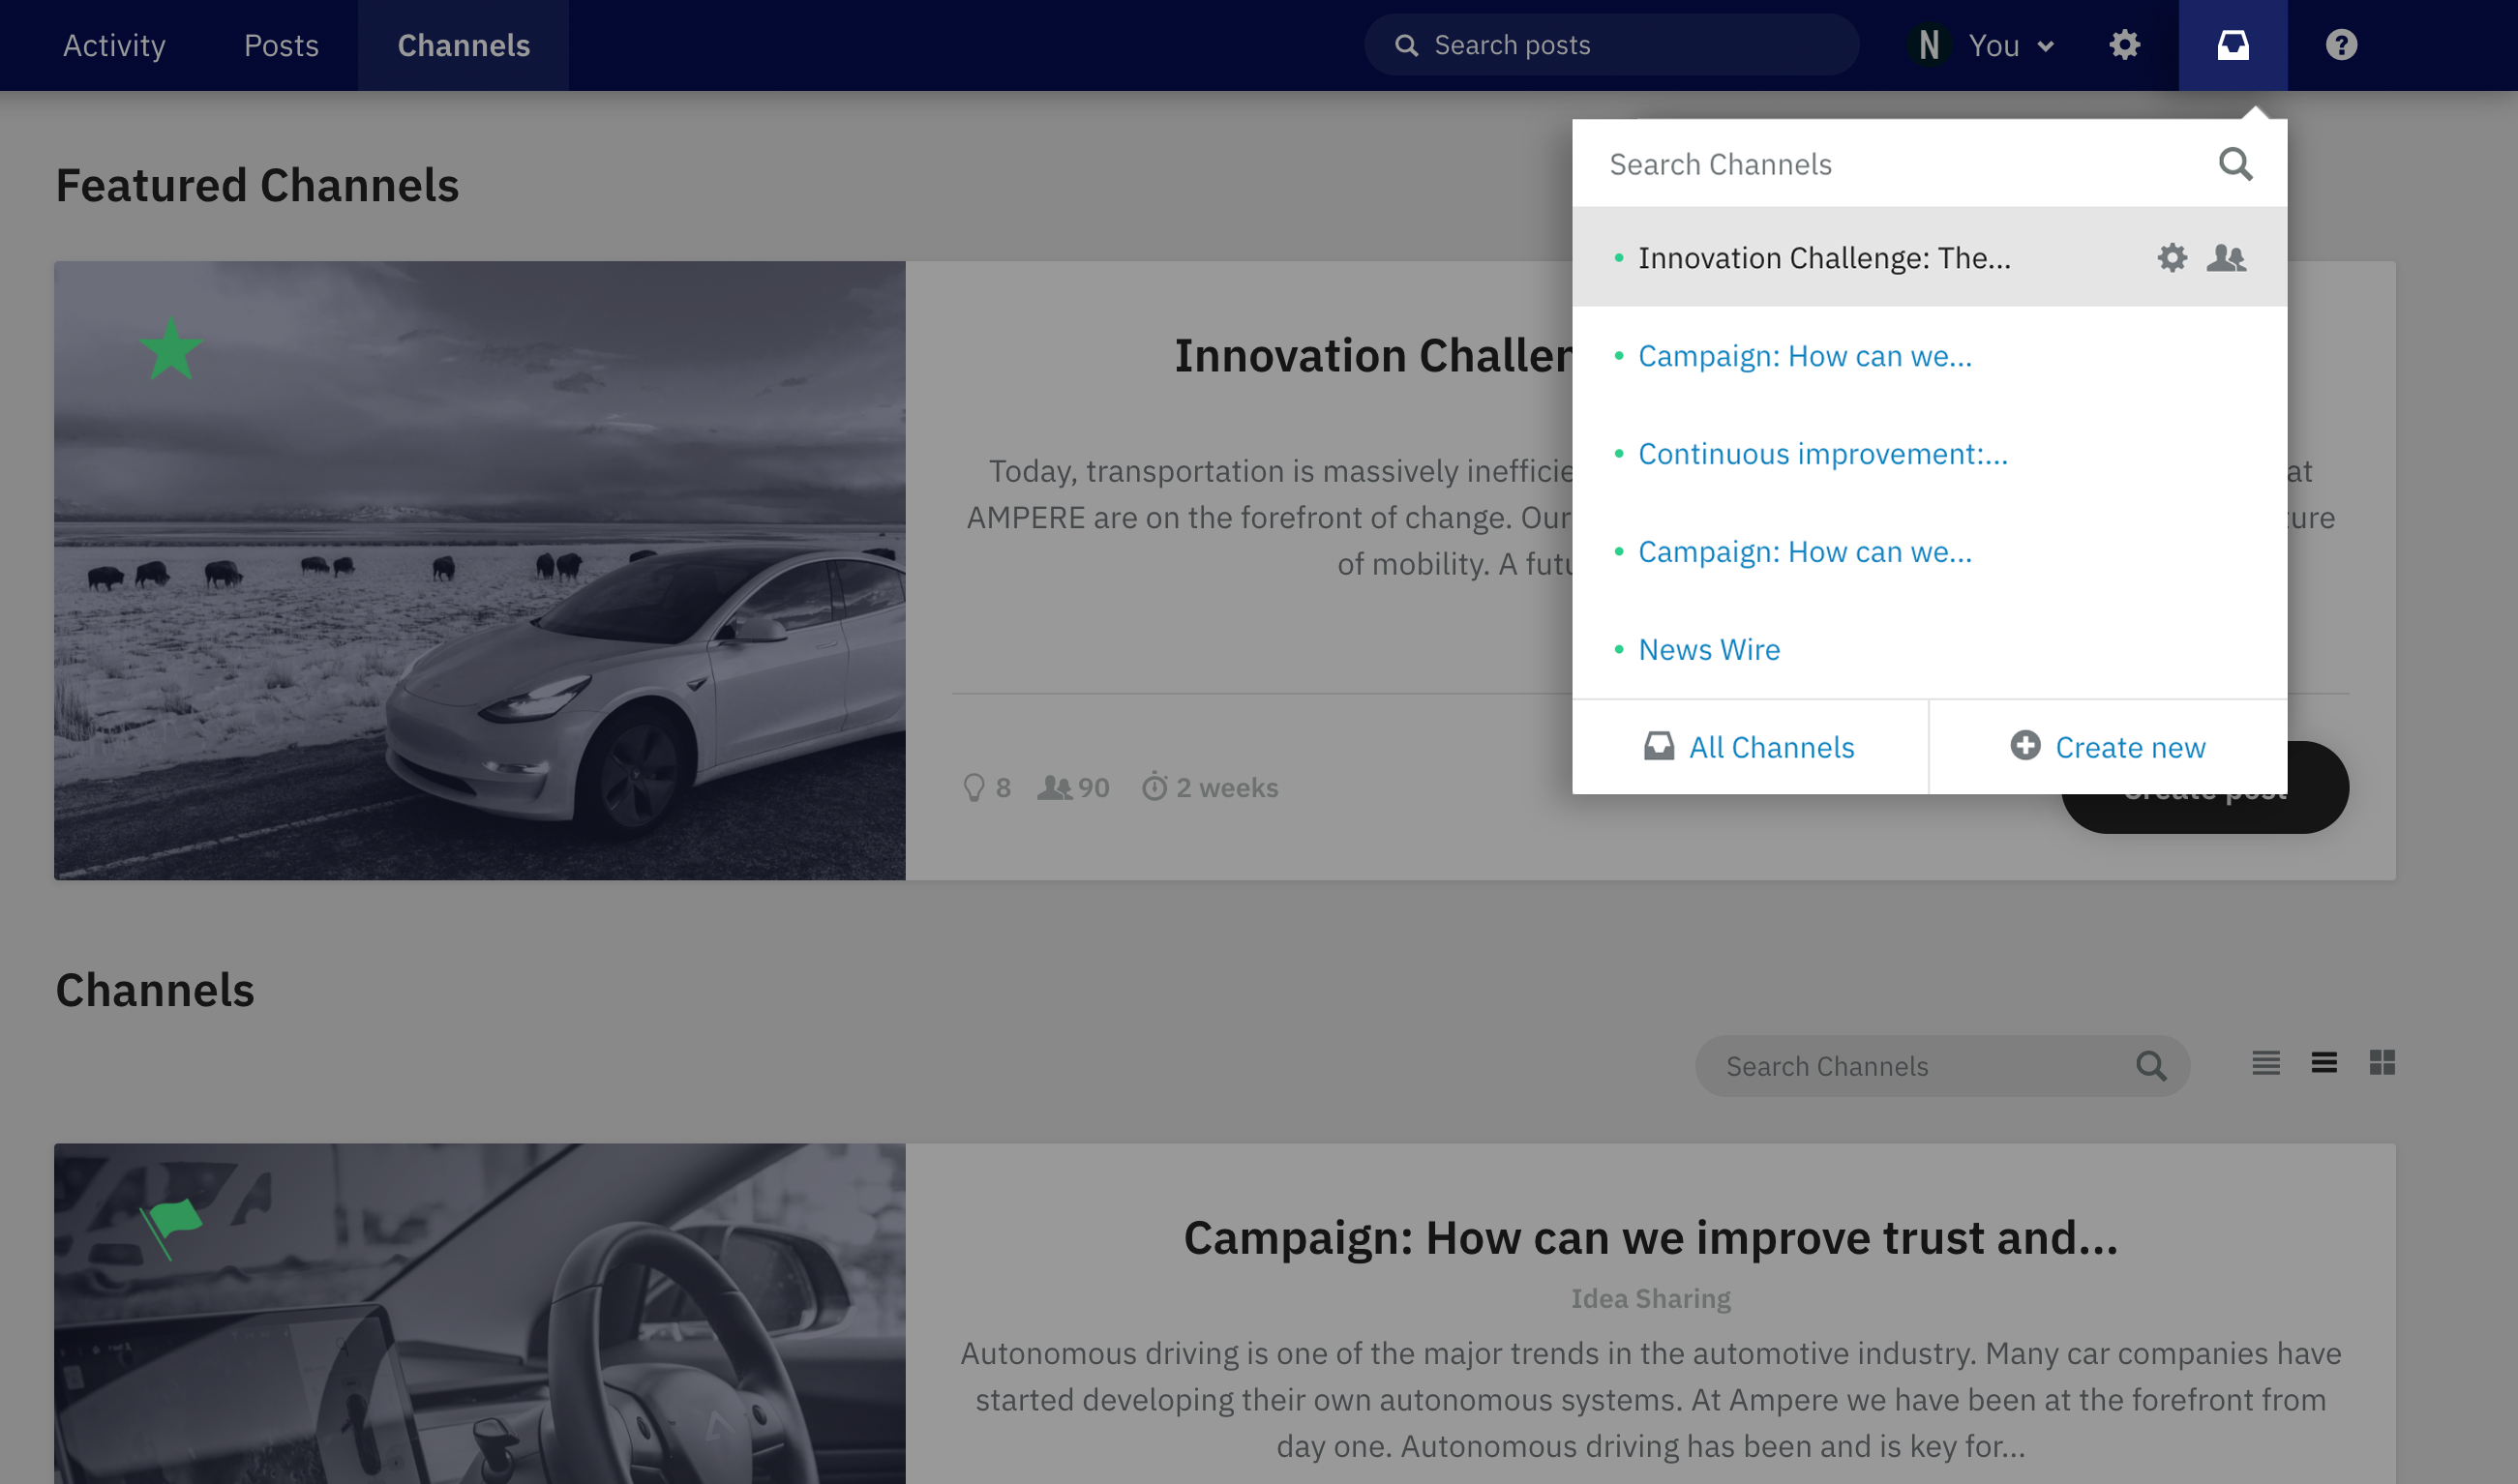Open the Innovation Challenge featured title
Screen dimensions: 2518x1484
click(x=1373, y=356)
